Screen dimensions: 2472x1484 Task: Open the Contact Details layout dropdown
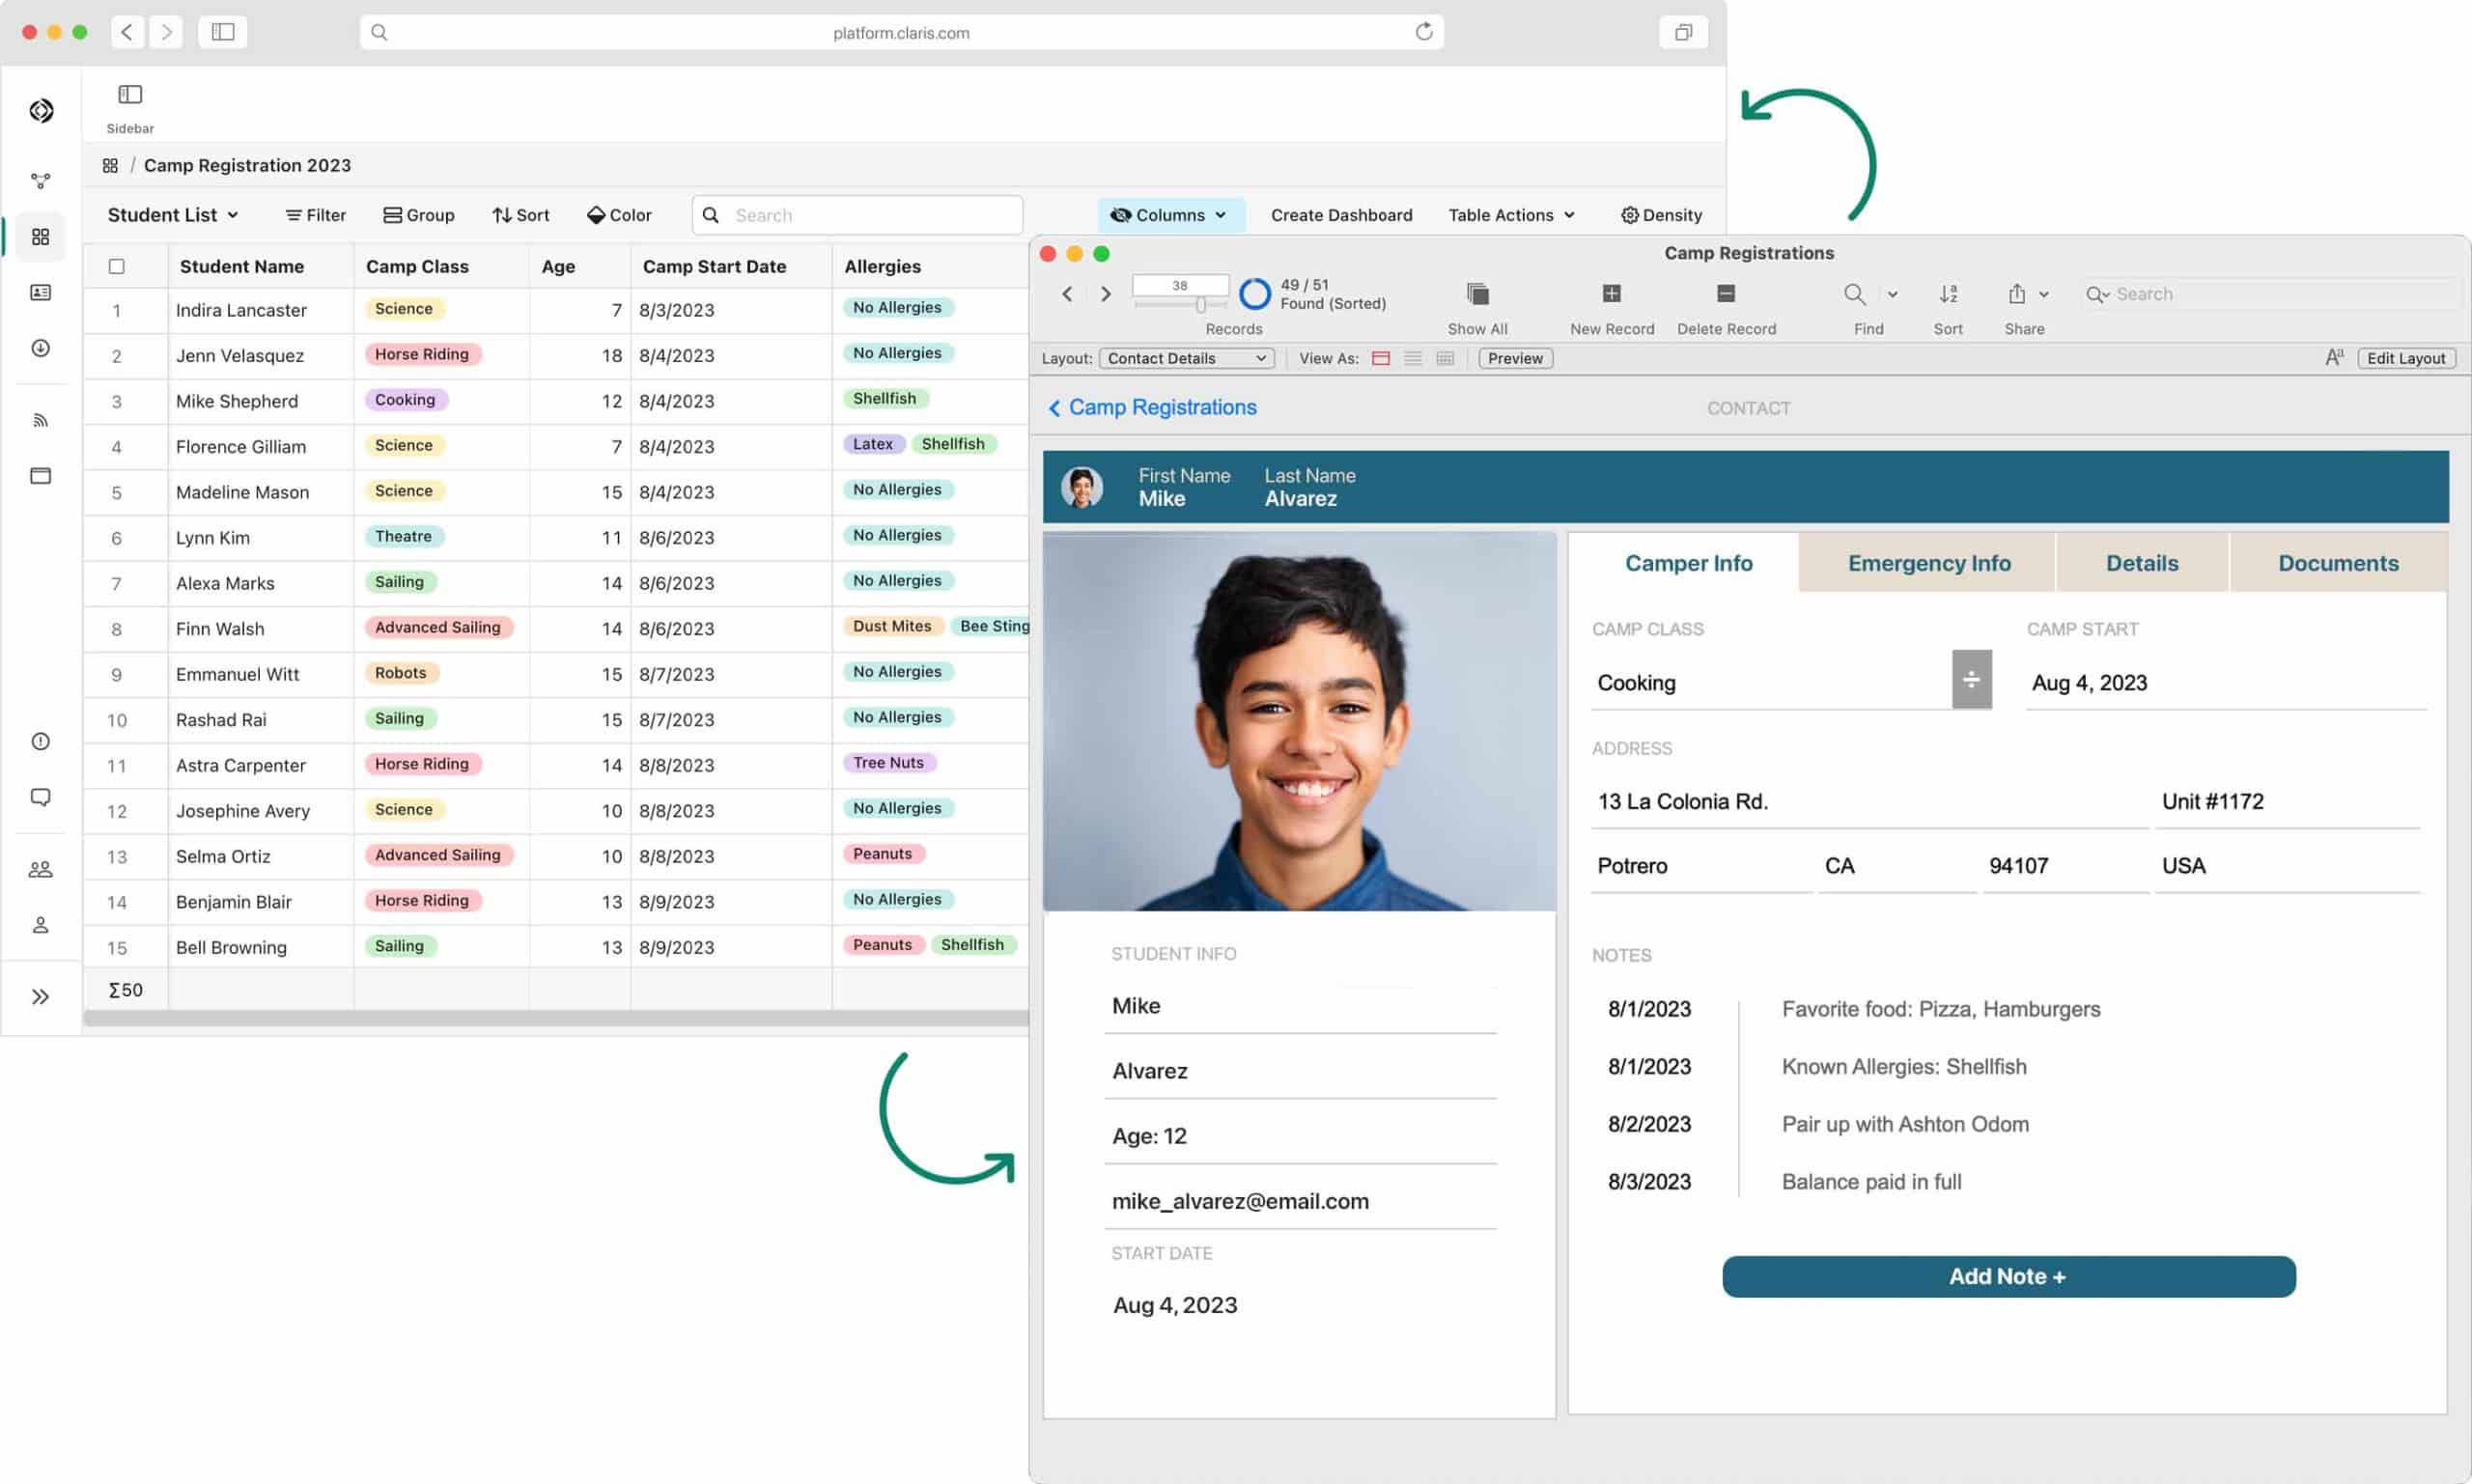[1186, 358]
